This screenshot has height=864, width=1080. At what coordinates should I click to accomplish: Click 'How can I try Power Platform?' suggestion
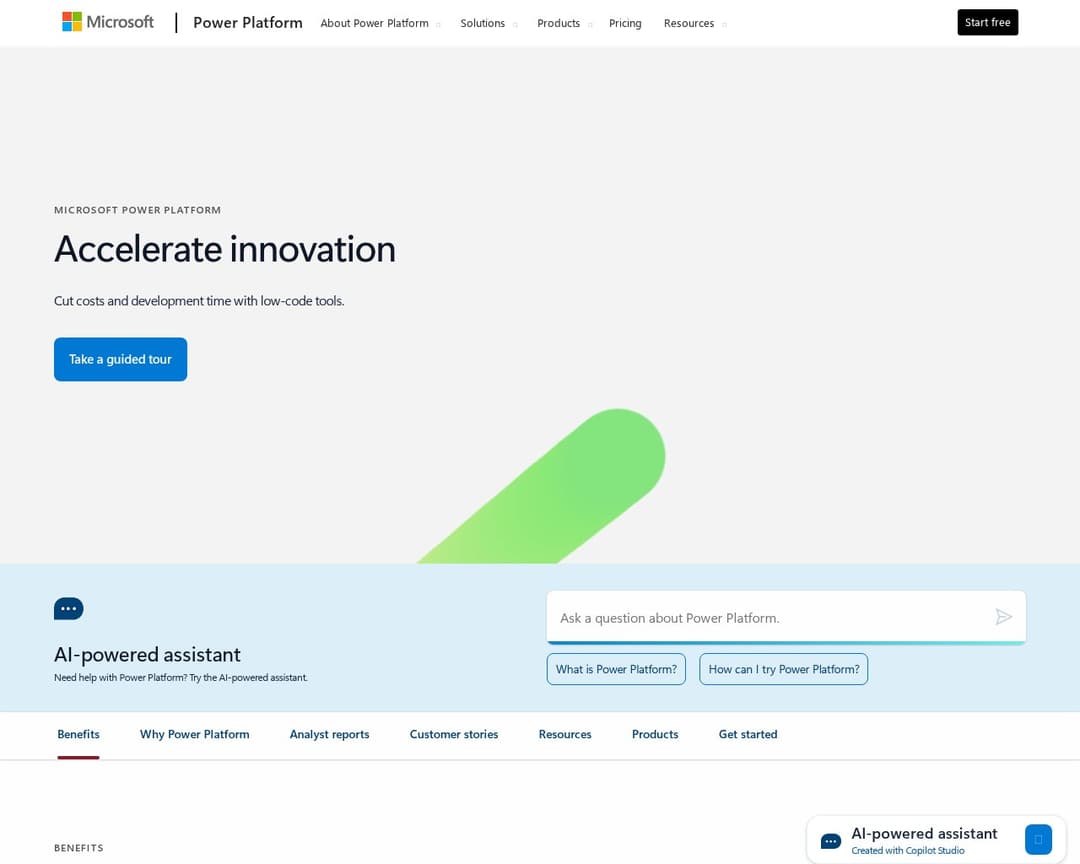pyautogui.click(x=783, y=669)
